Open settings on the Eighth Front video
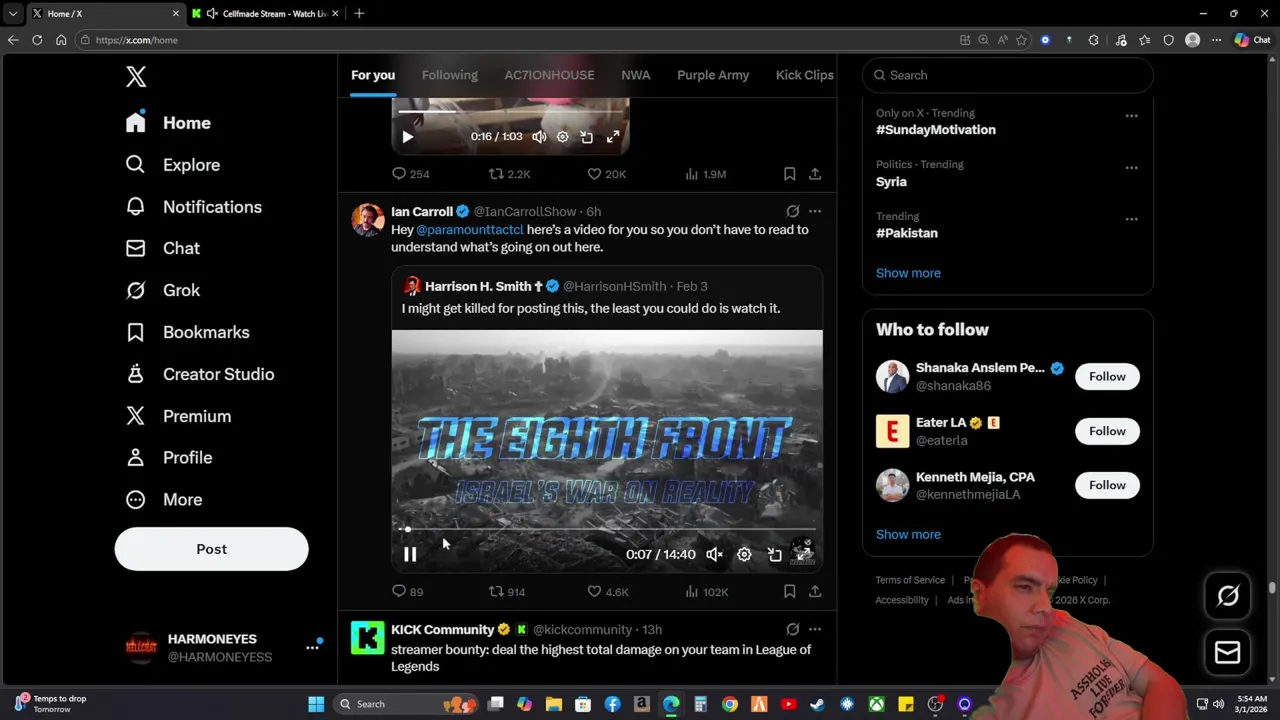Screen dimensions: 1280x720 click(x=744, y=555)
